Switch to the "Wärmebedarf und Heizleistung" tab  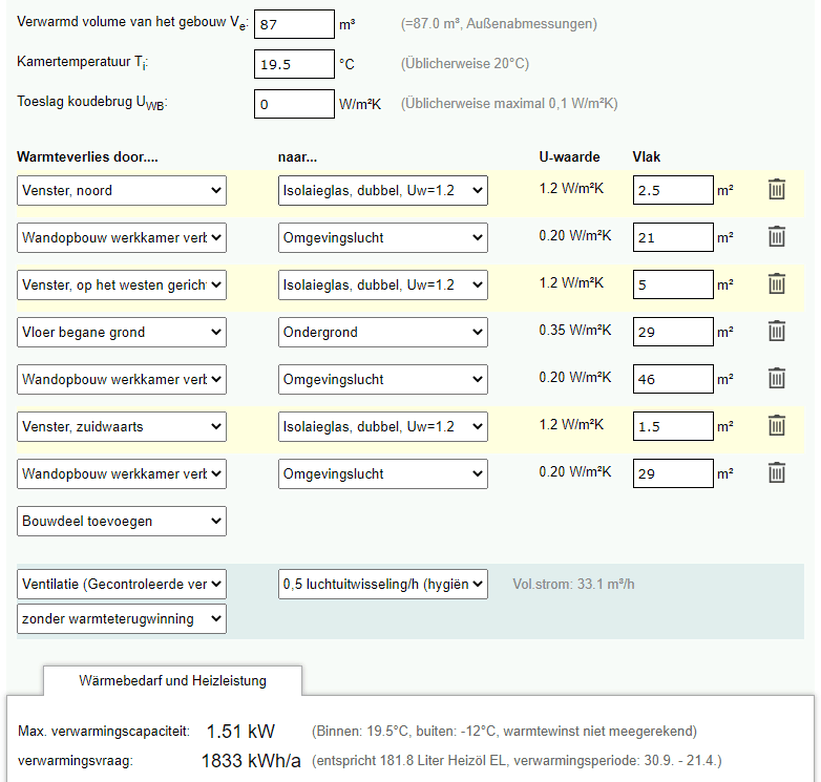171,681
